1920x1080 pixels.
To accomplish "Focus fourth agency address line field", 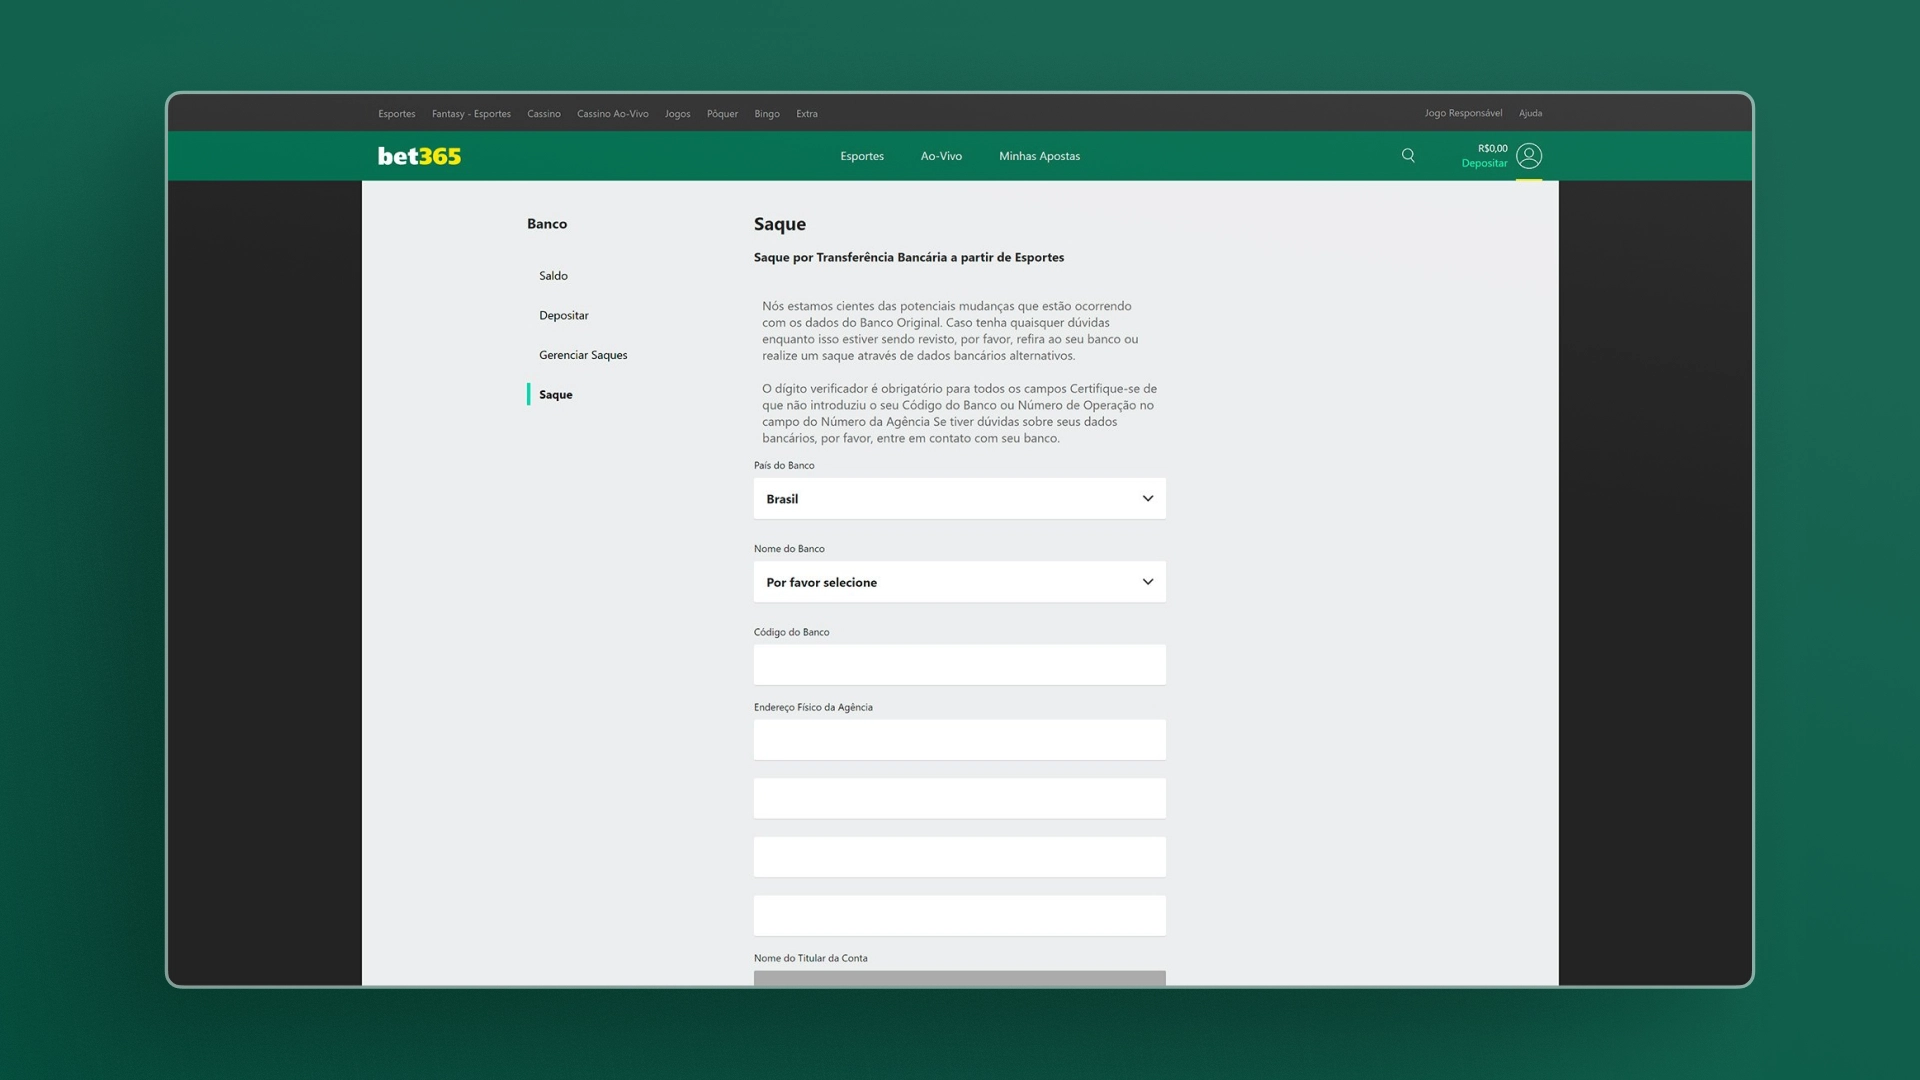I will coord(959,915).
